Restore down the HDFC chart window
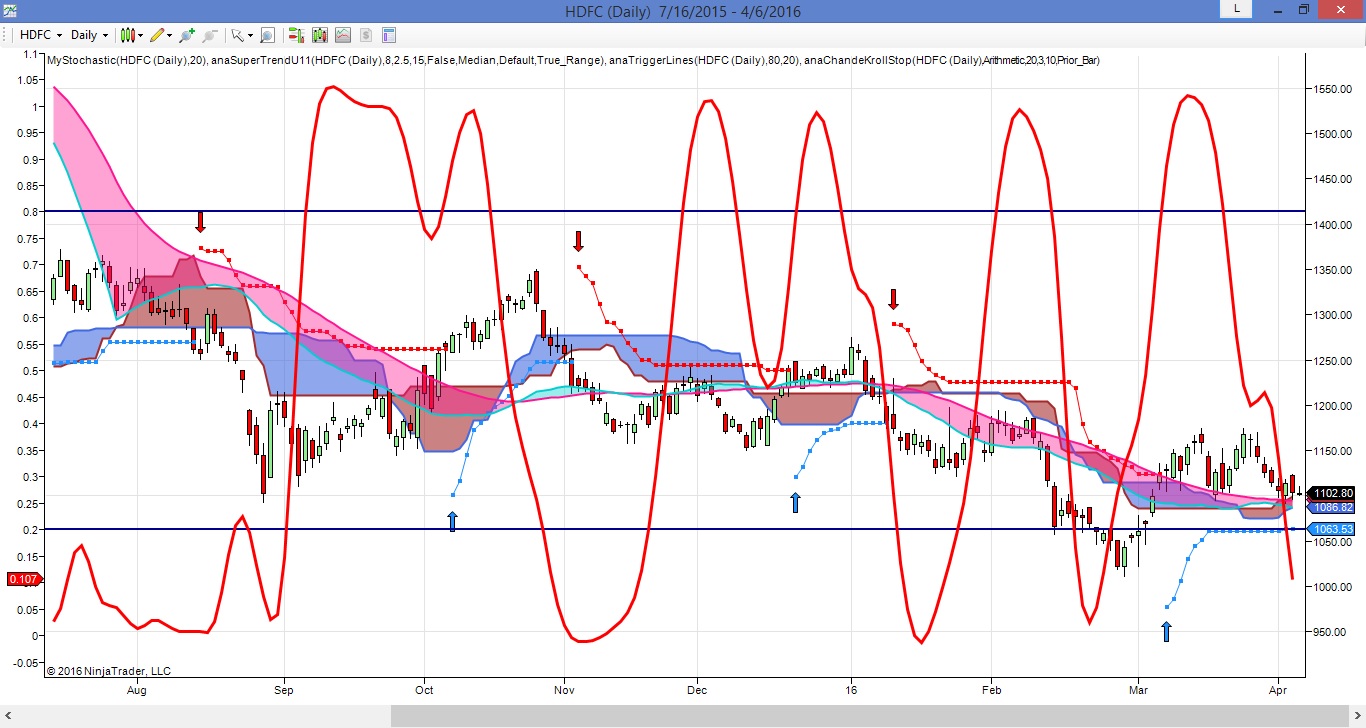 point(1303,10)
